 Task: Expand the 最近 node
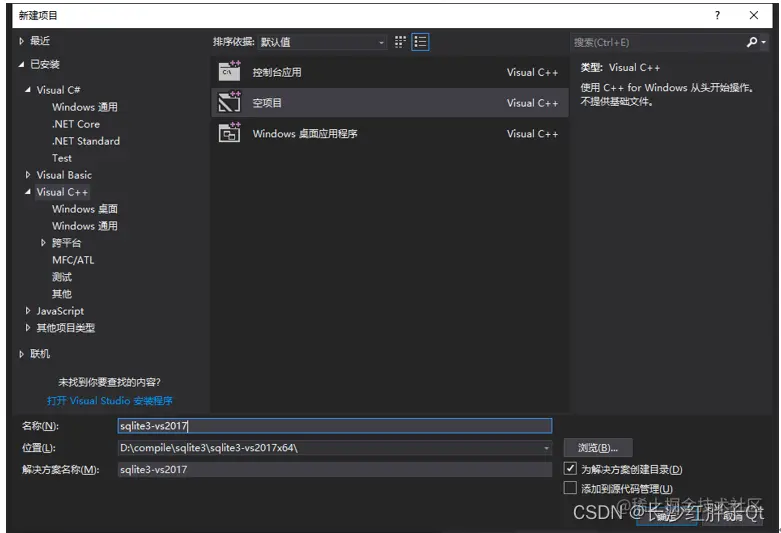[21, 41]
